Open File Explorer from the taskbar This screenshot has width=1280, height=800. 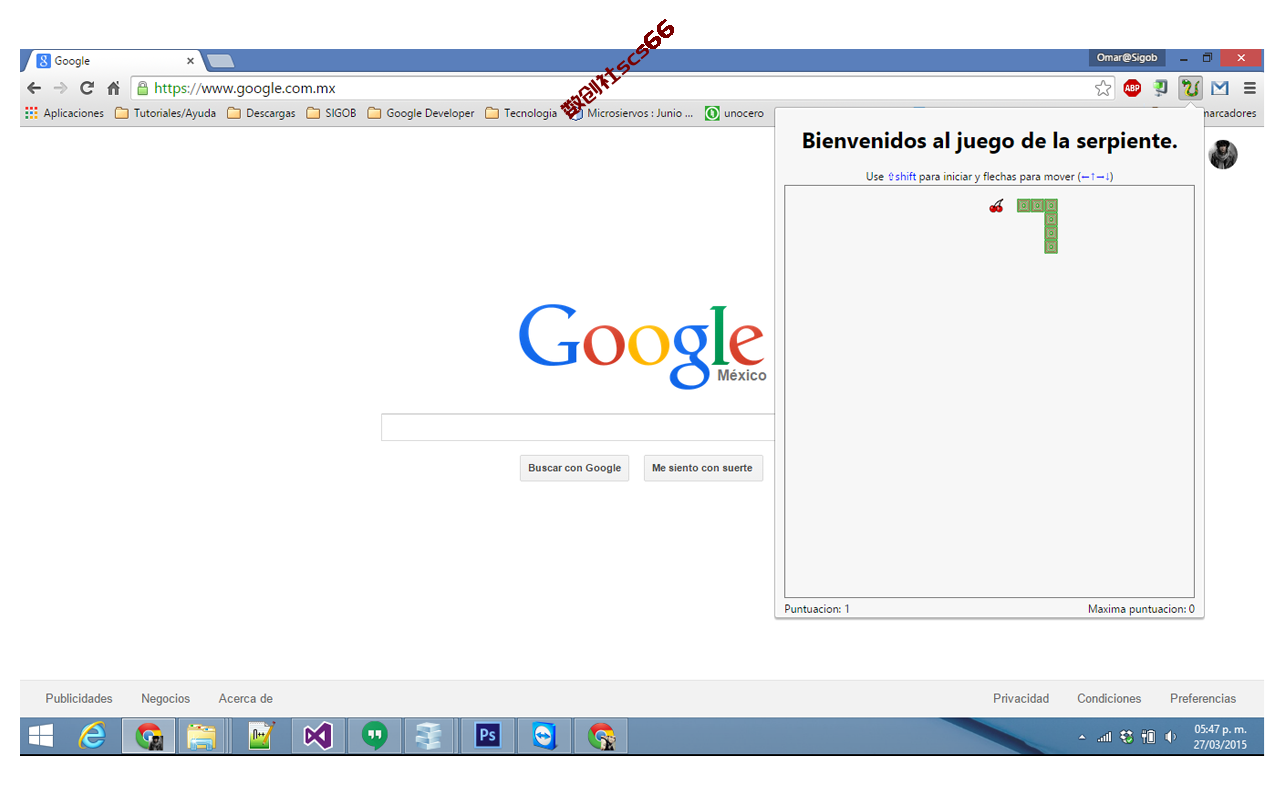pyautogui.click(x=201, y=736)
